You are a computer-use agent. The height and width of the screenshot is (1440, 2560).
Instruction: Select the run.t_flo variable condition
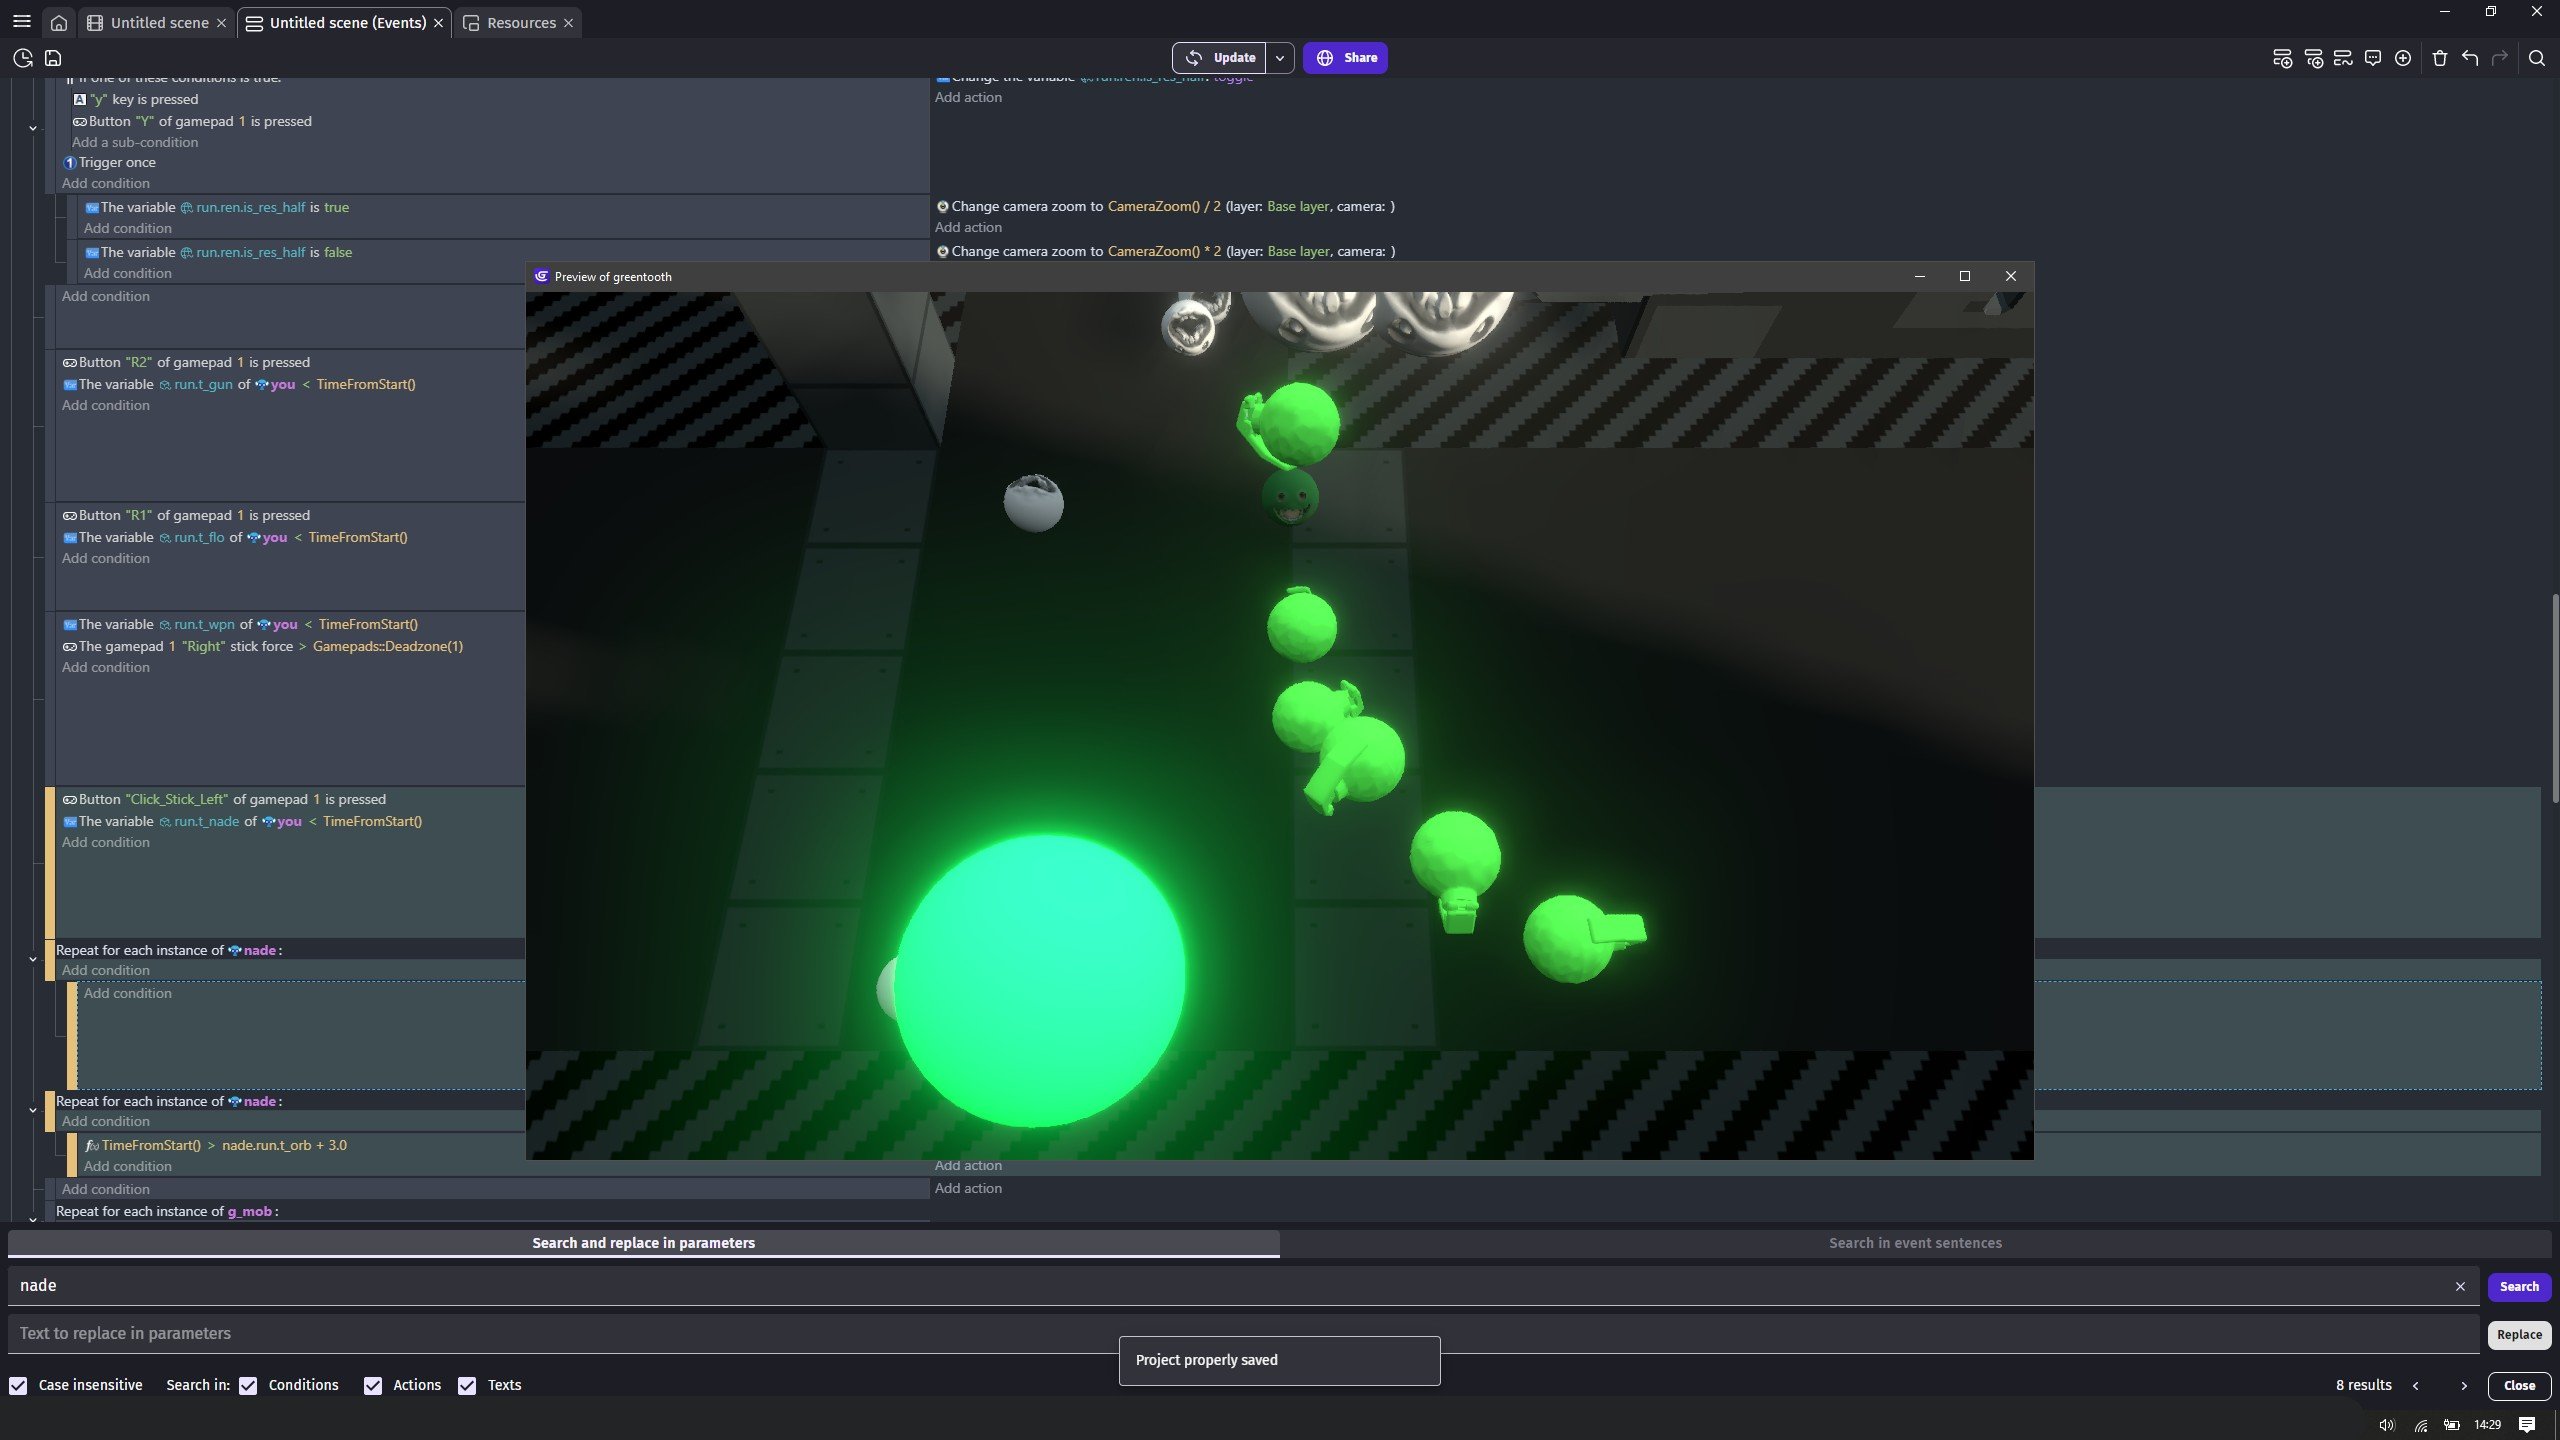coord(235,537)
